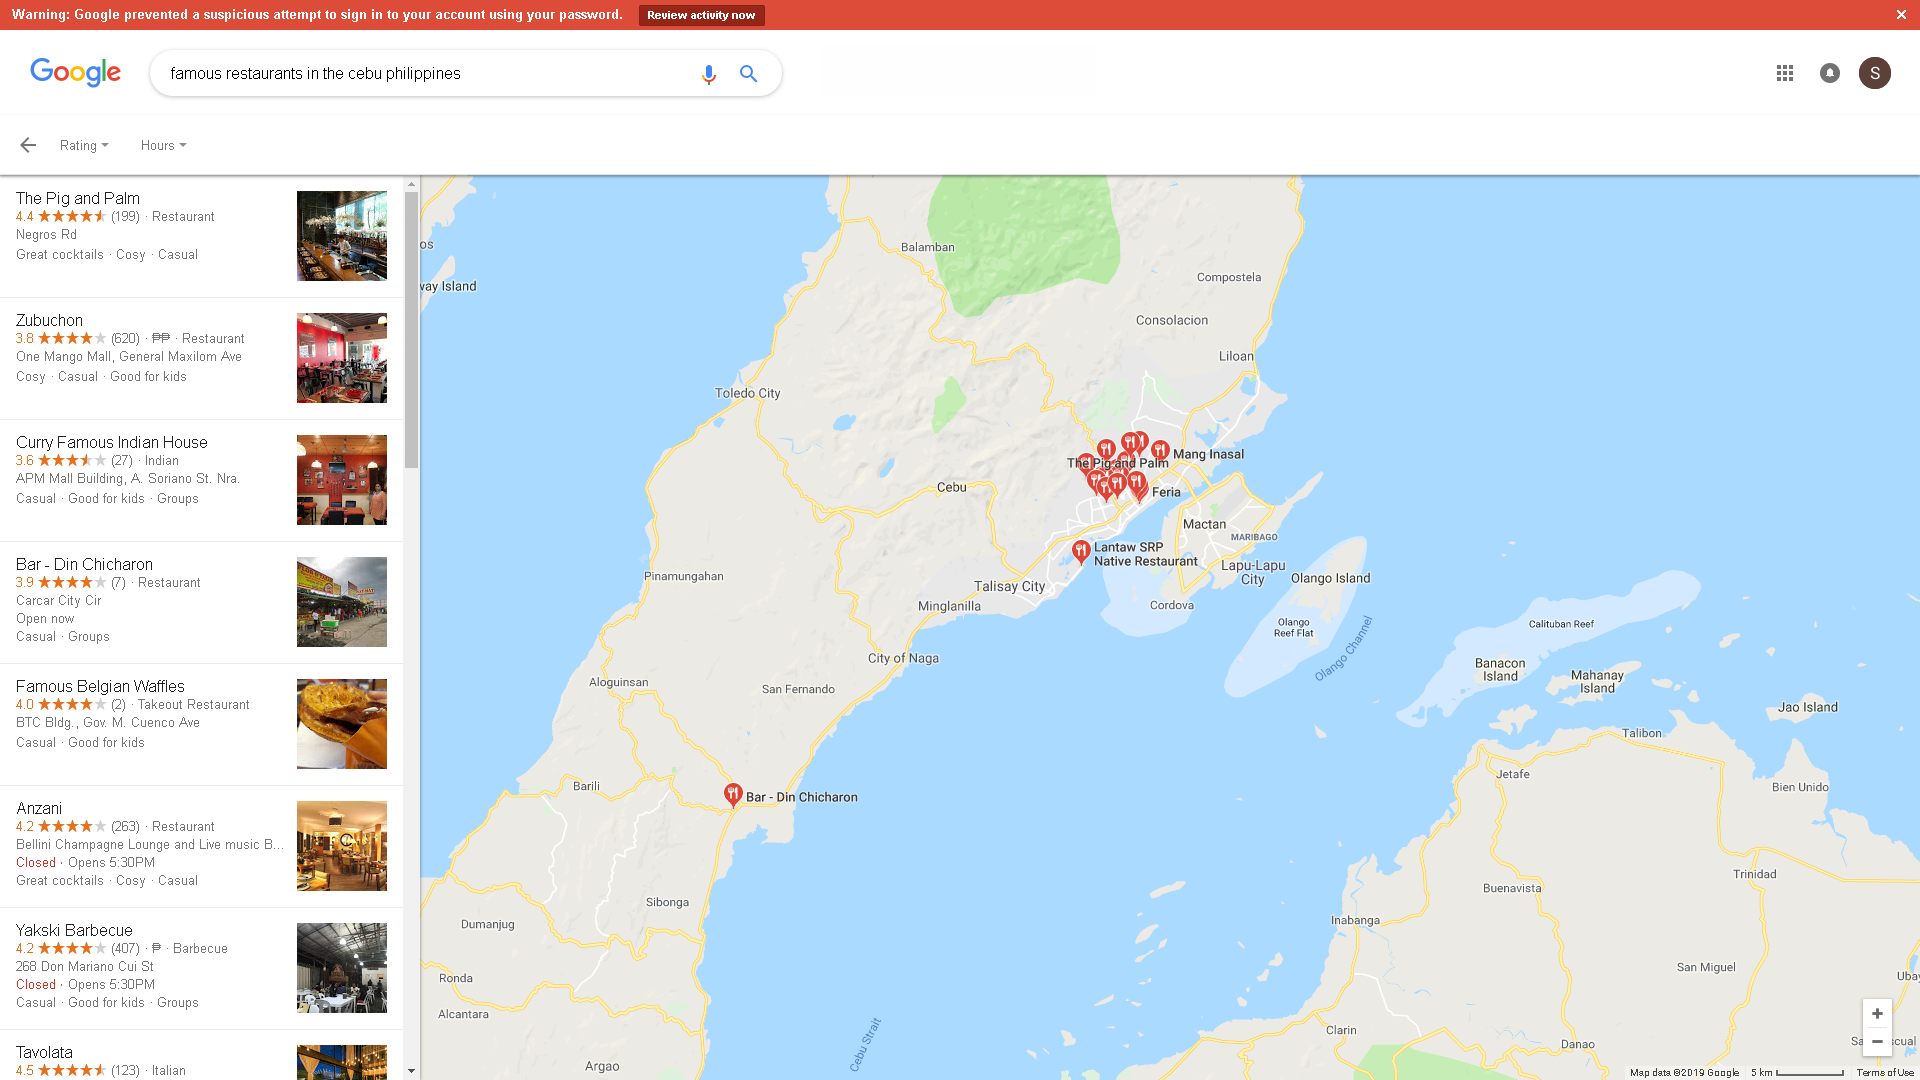Click the Famous Belgian Waffles photo thumbnail

[x=341, y=724]
